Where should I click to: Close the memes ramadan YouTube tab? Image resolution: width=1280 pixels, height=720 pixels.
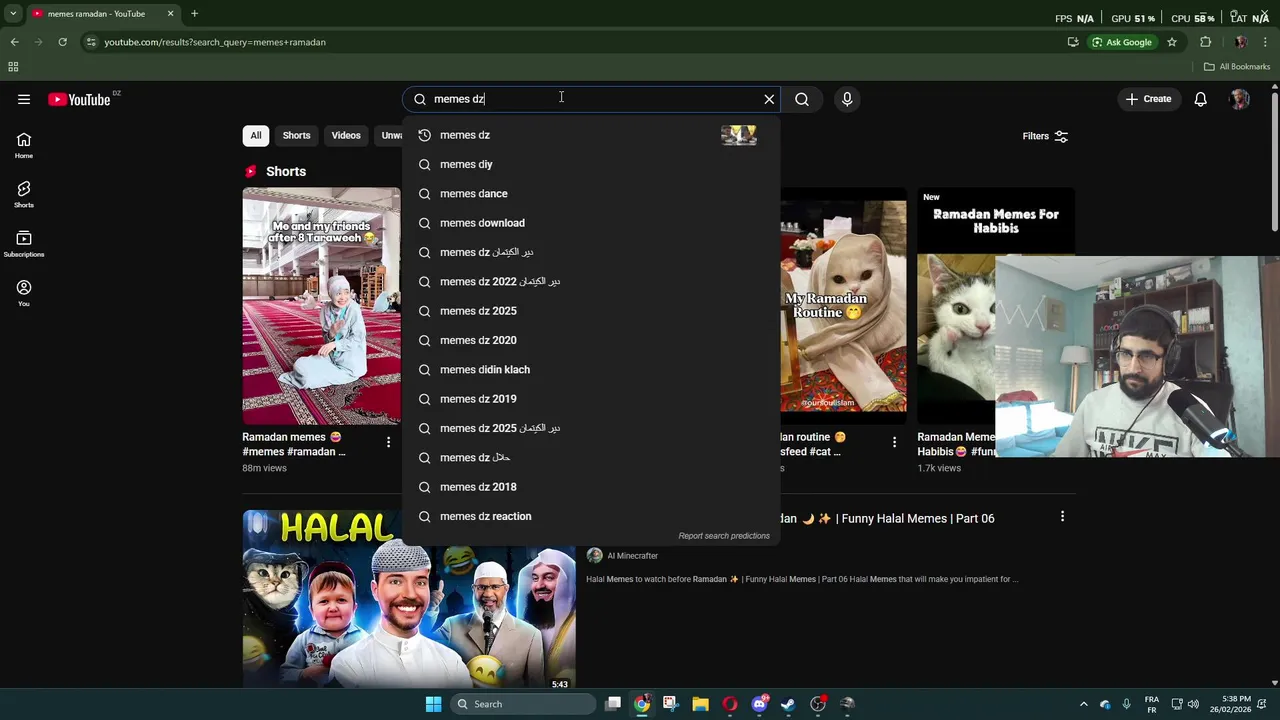coord(170,14)
